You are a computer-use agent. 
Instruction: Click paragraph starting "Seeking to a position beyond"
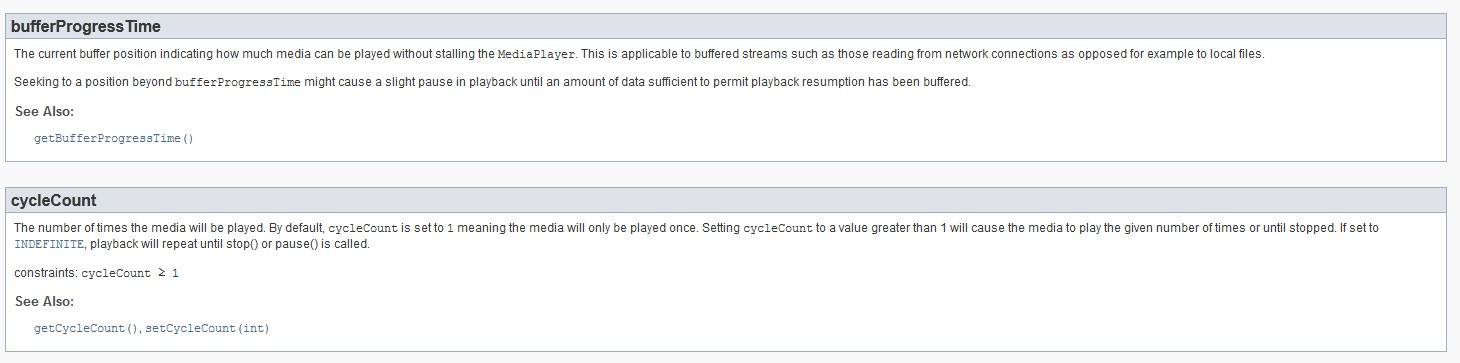point(492,82)
